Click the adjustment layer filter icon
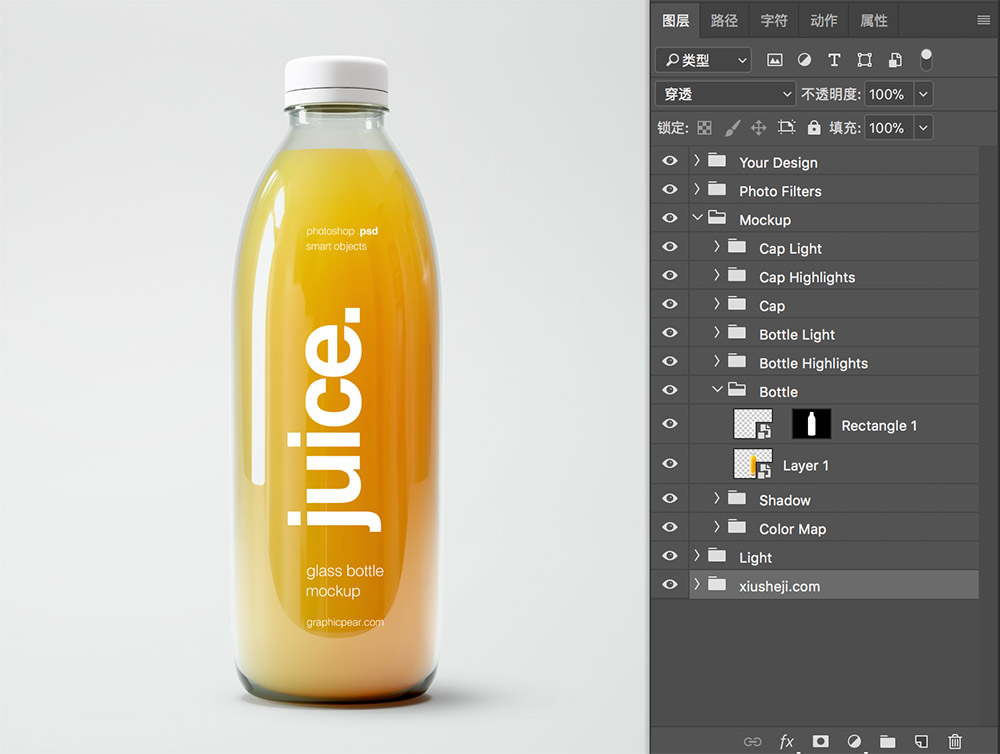1000x754 pixels. click(x=804, y=60)
